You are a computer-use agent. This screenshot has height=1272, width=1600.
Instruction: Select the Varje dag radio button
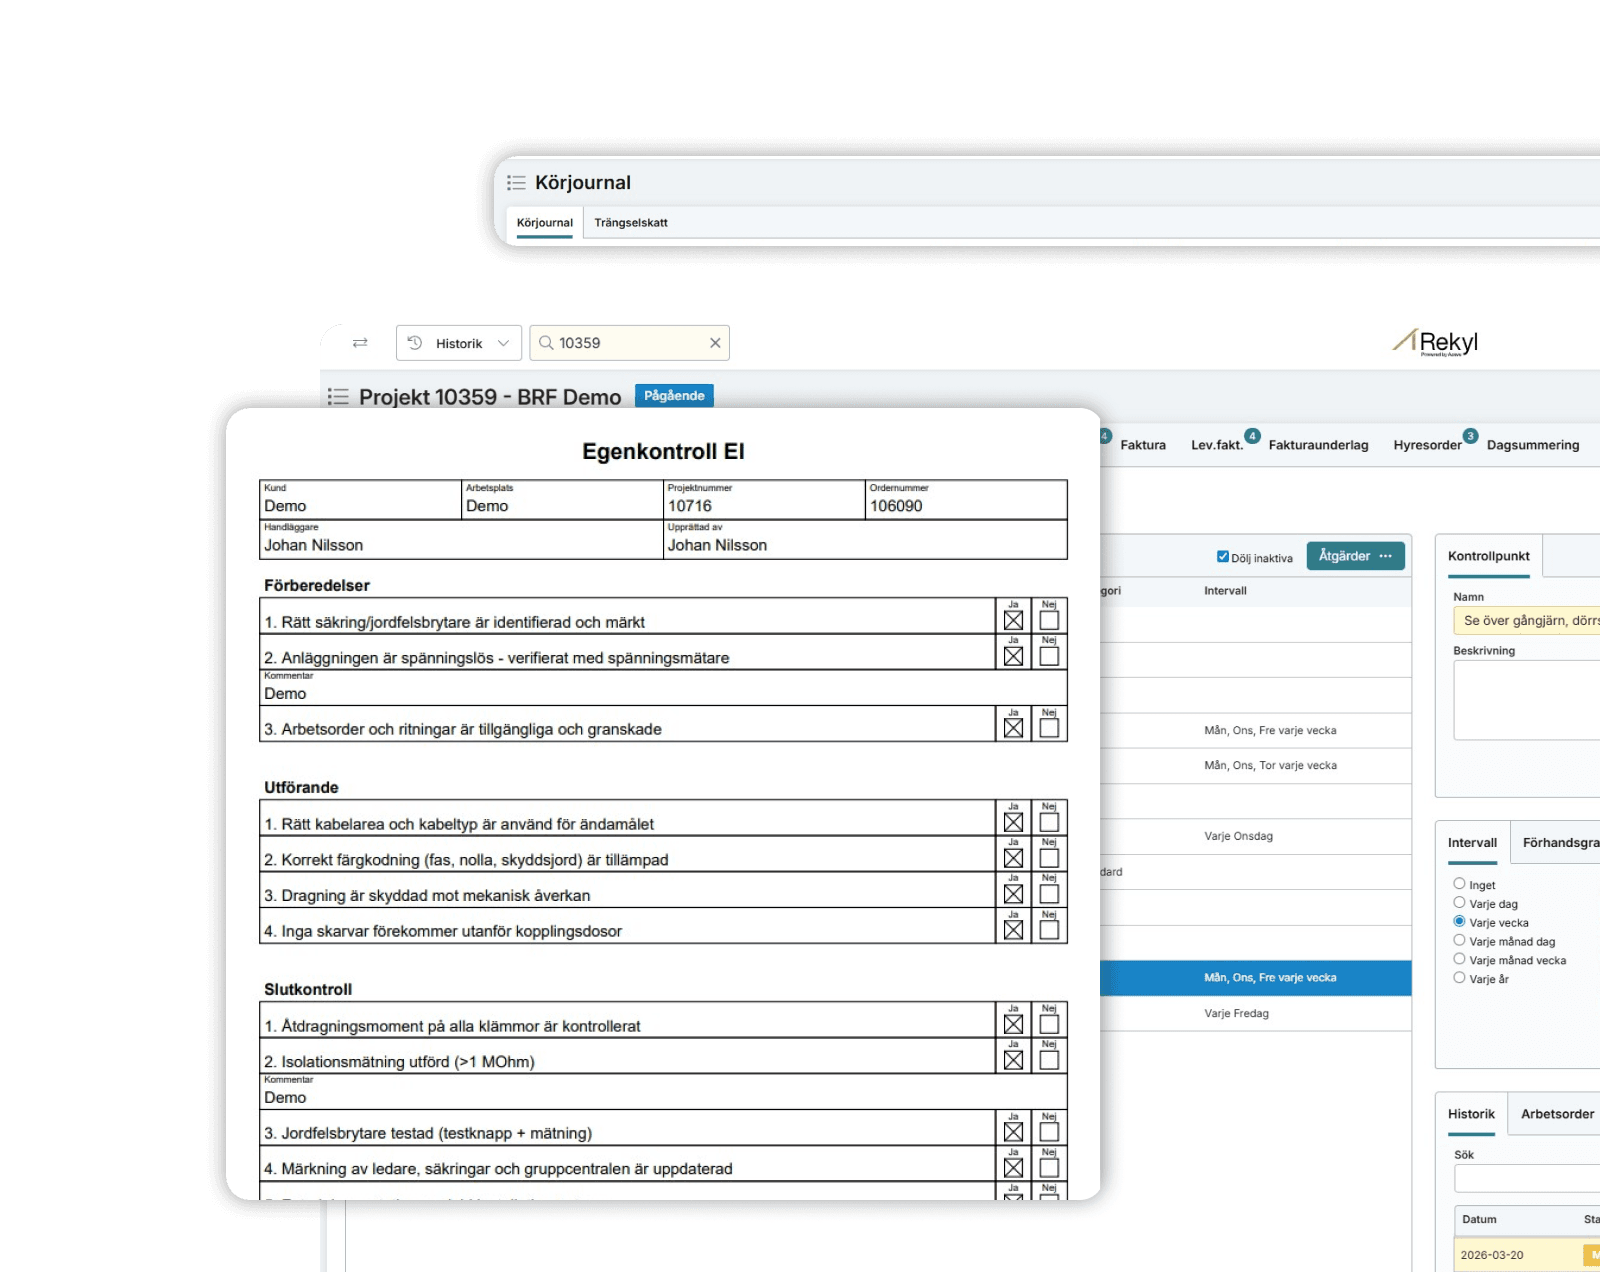coord(1459,903)
